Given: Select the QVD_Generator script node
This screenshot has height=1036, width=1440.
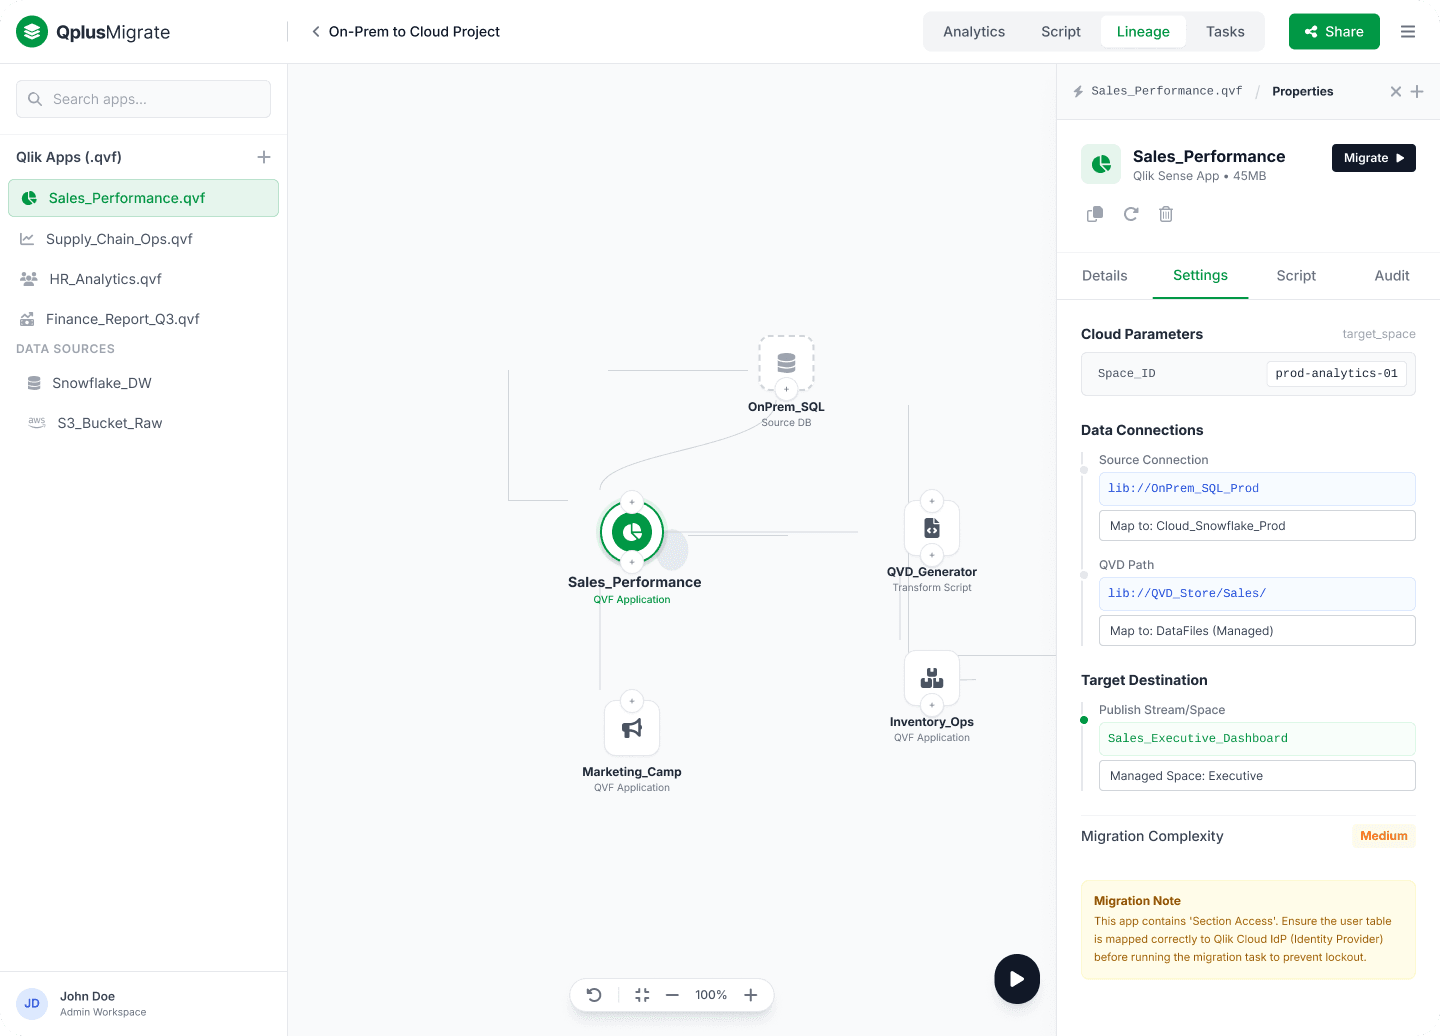Looking at the screenshot, I should pos(932,528).
